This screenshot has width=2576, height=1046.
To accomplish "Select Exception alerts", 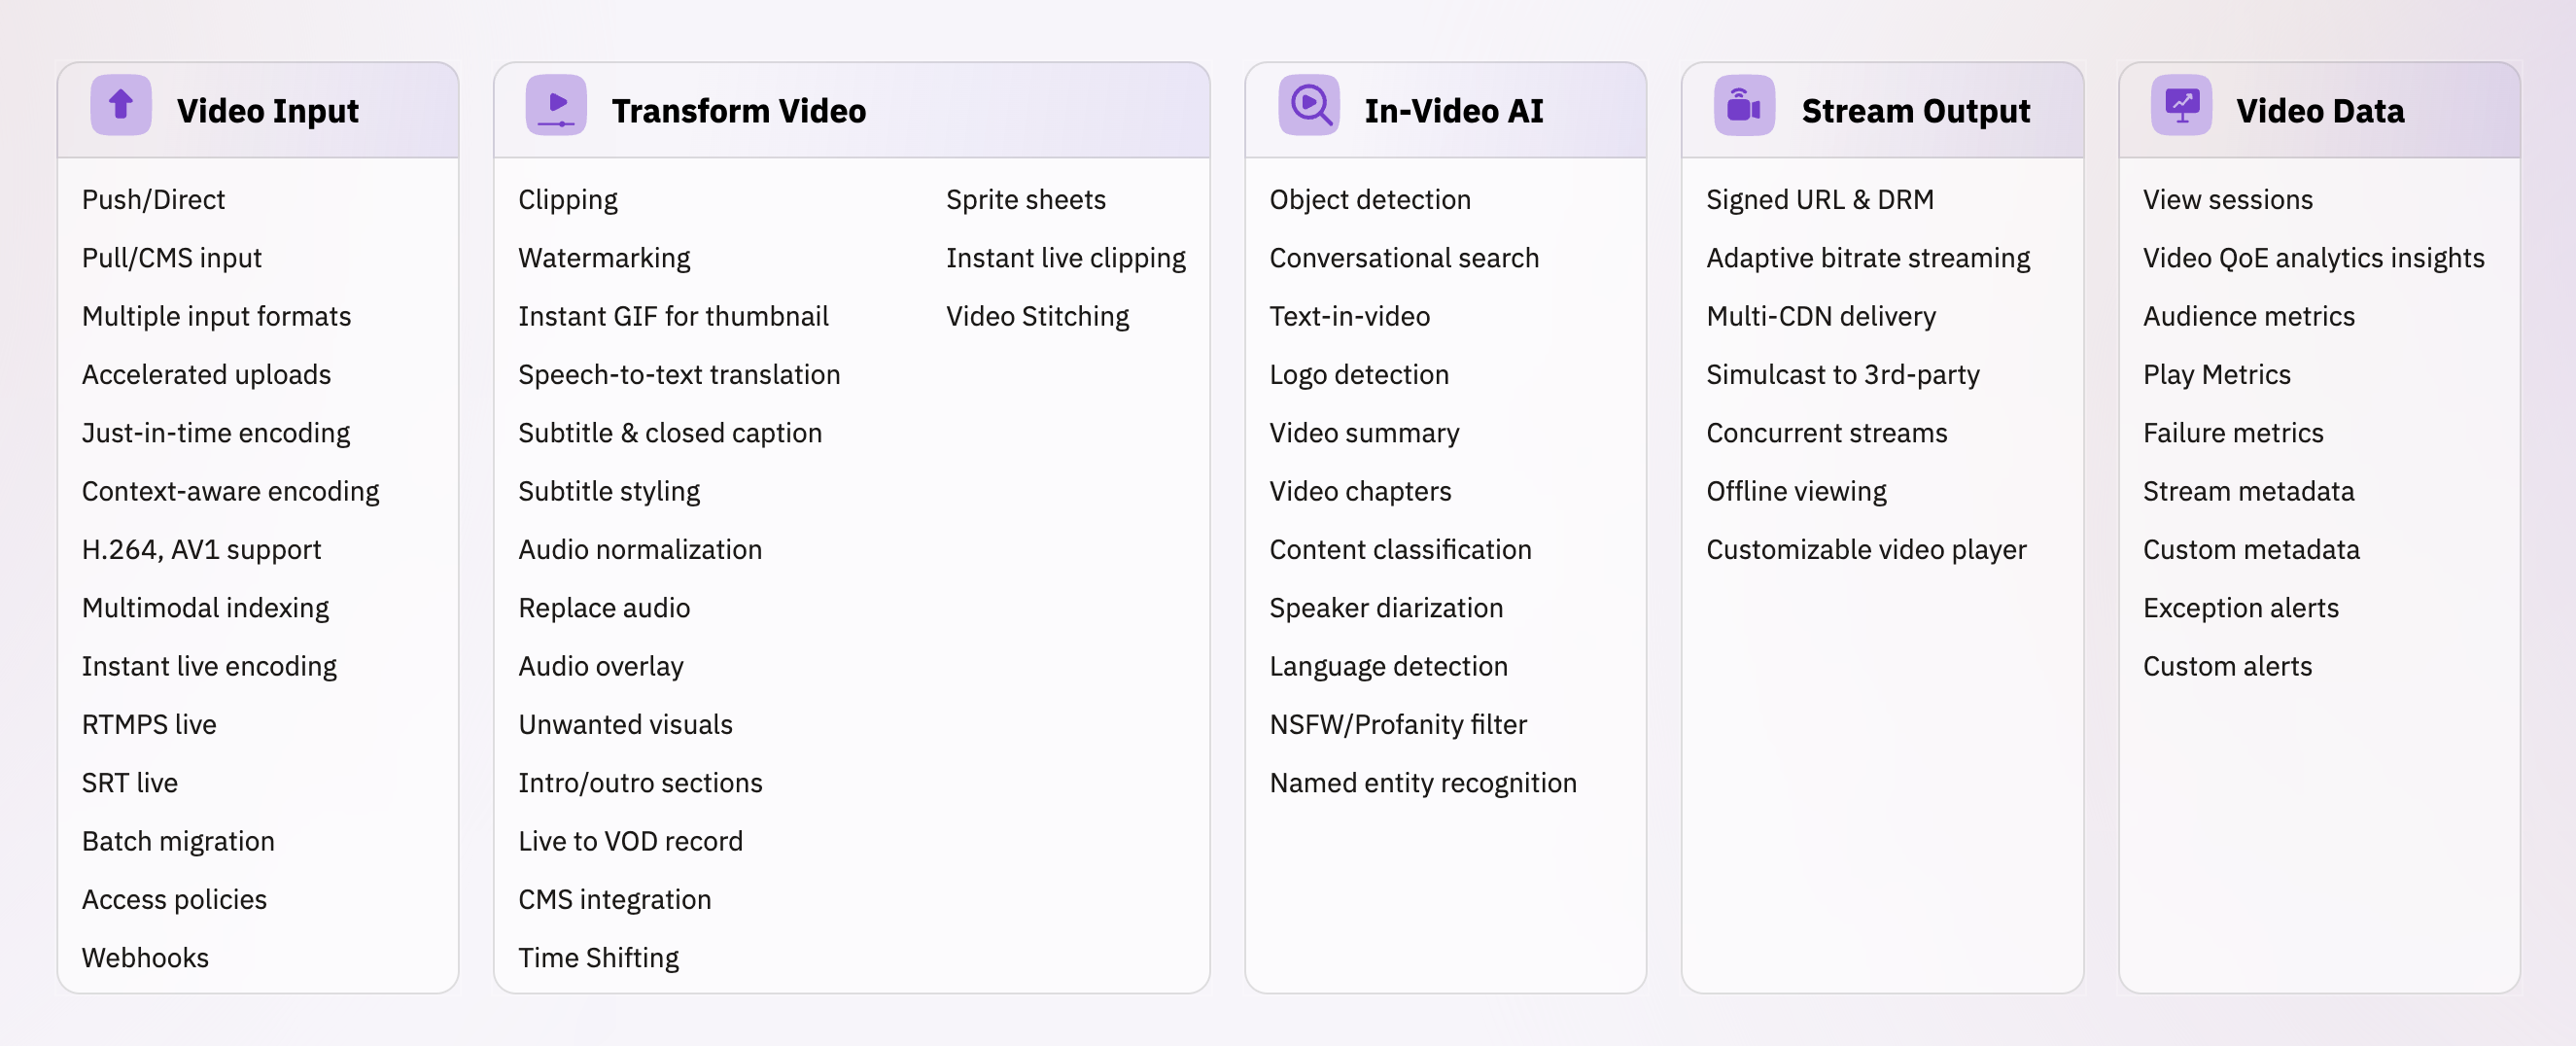I will (2240, 608).
